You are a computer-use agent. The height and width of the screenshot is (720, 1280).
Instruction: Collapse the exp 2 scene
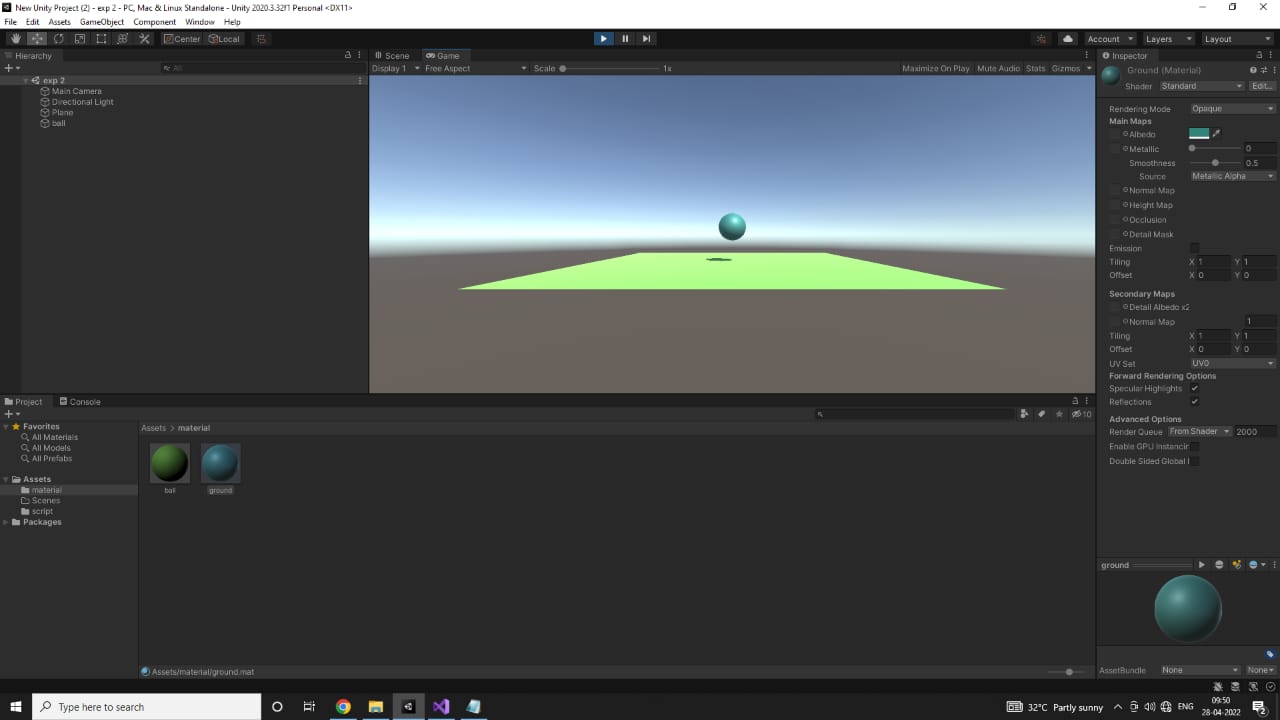pos(27,80)
